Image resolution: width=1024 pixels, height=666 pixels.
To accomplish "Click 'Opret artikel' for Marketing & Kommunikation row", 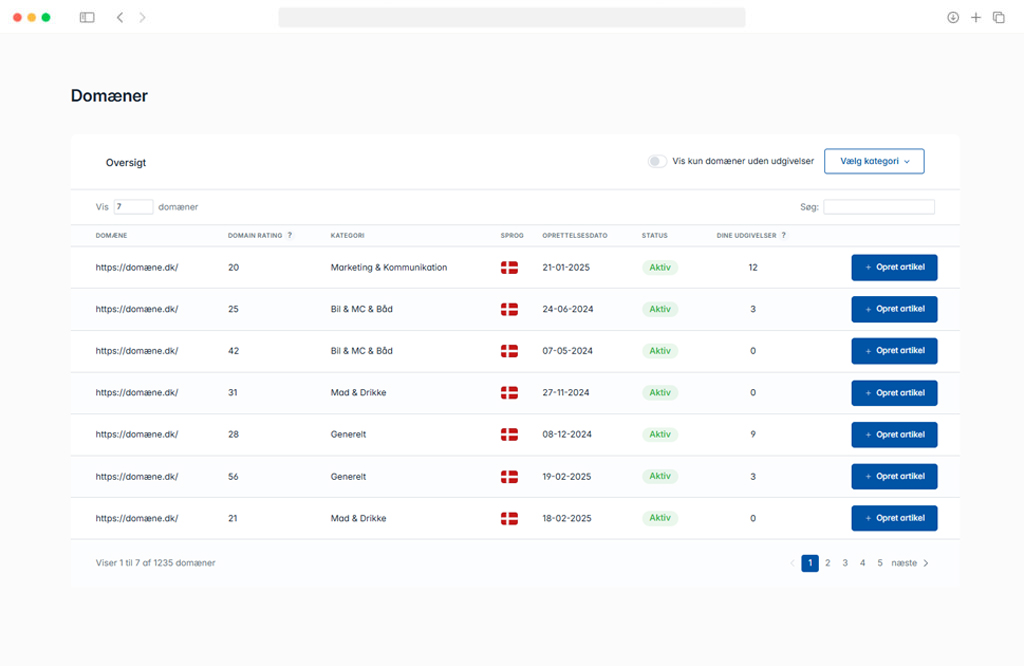I will coord(894,268).
